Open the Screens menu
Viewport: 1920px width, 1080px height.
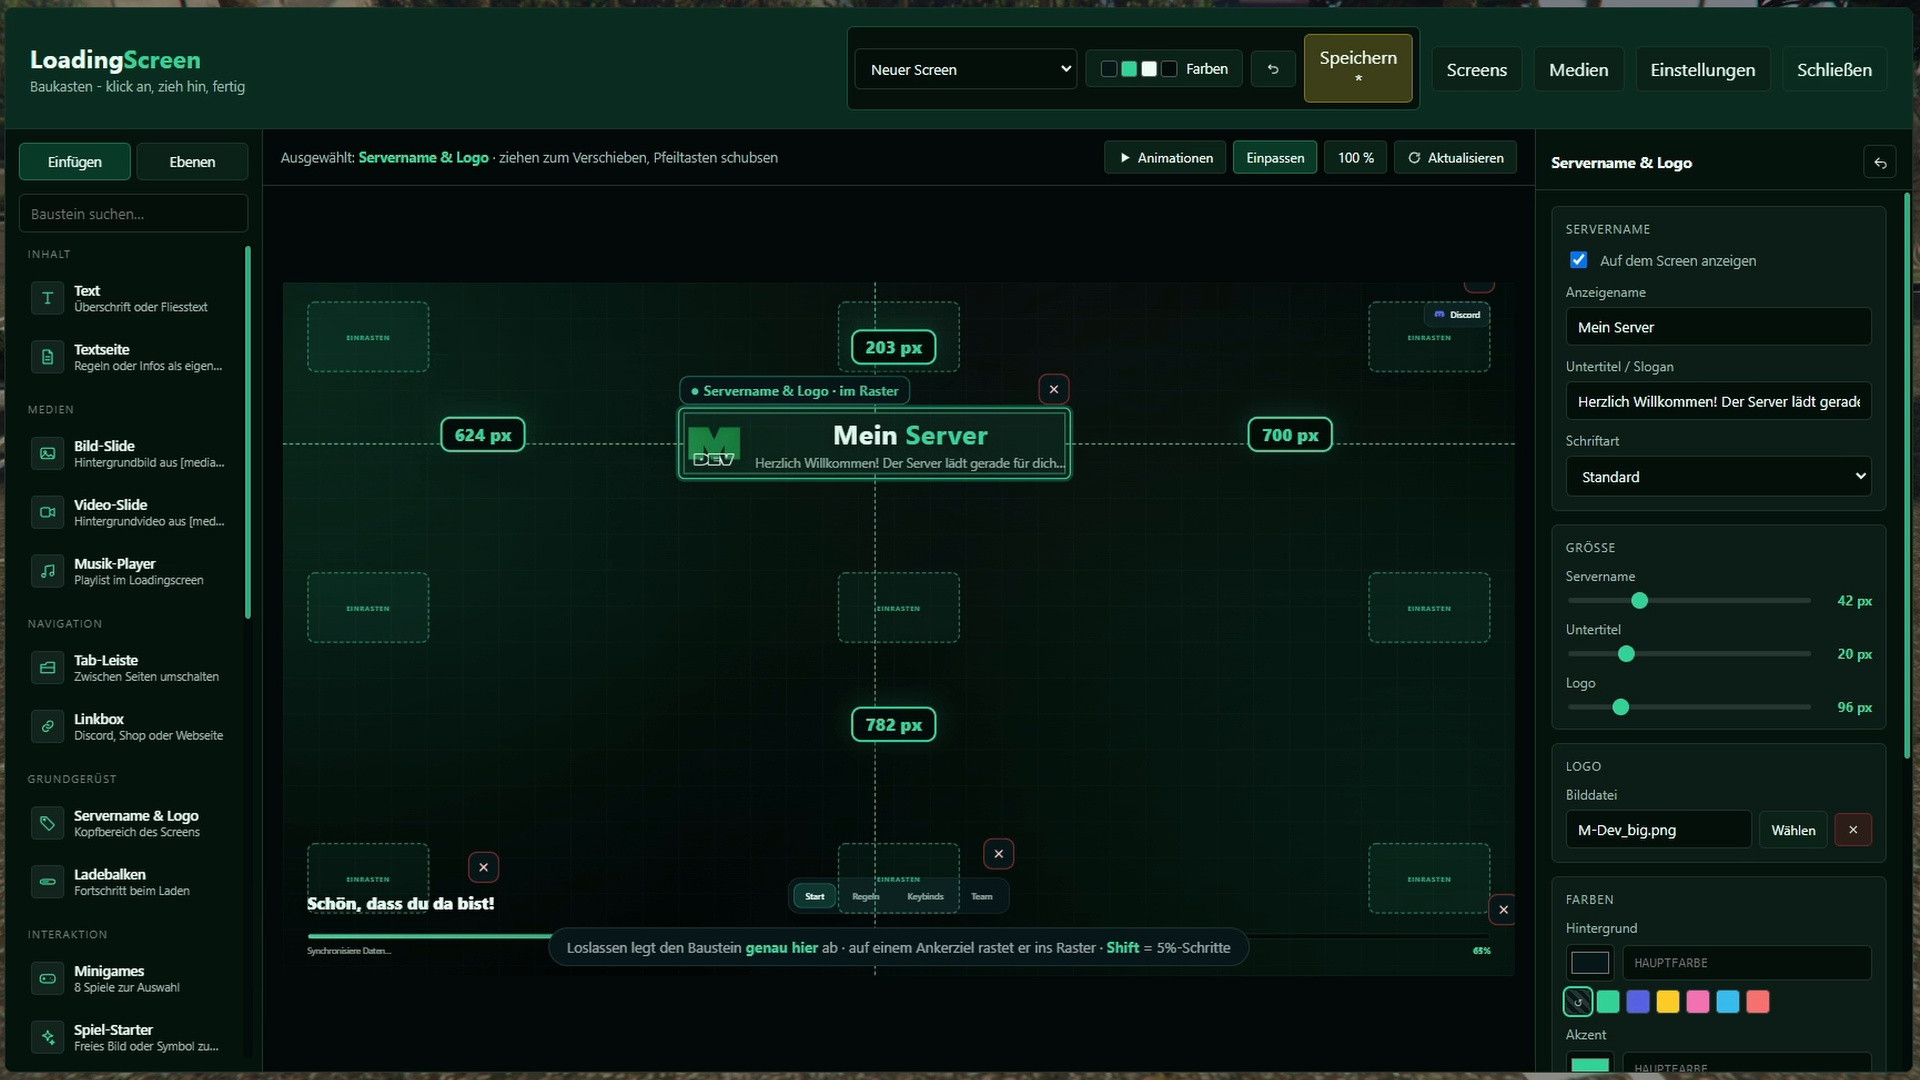[x=1476, y=70]
